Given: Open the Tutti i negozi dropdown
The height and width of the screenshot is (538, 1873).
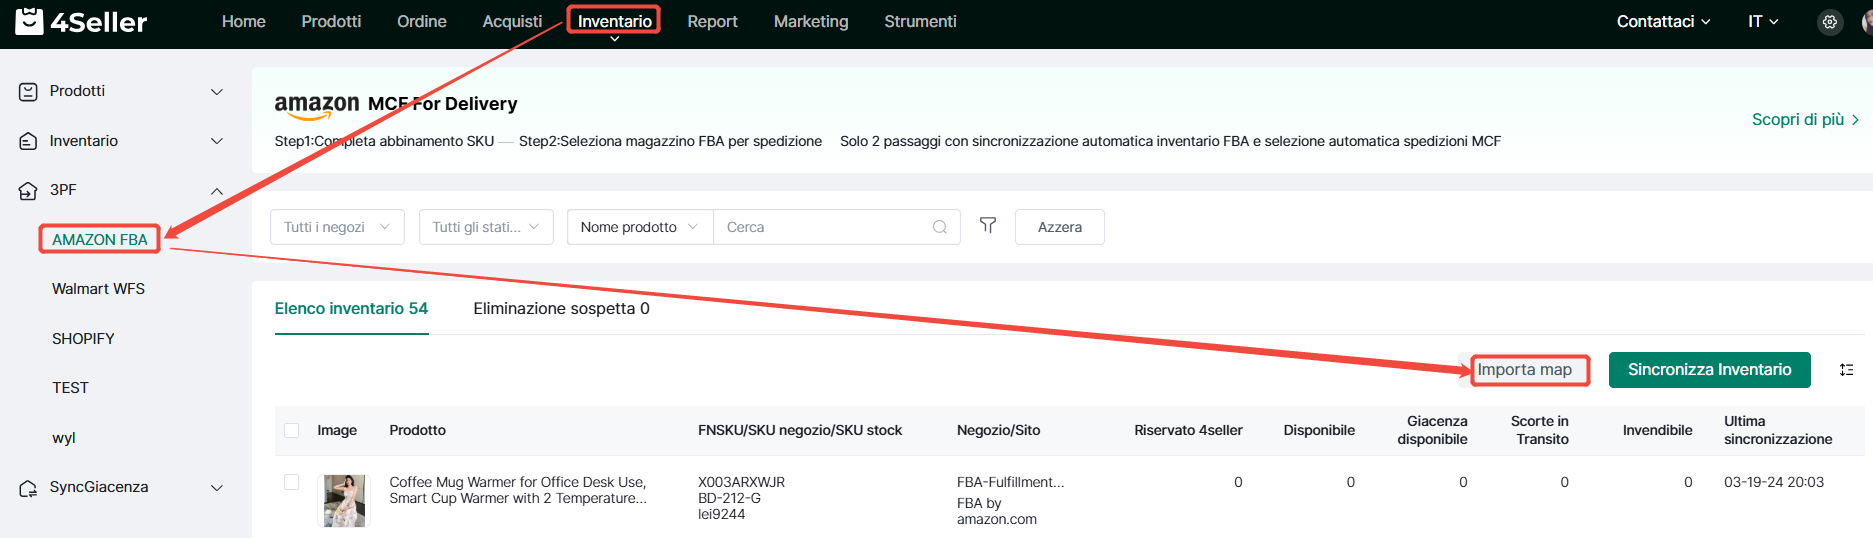Looking at the screenshot, I should [337, 227].
